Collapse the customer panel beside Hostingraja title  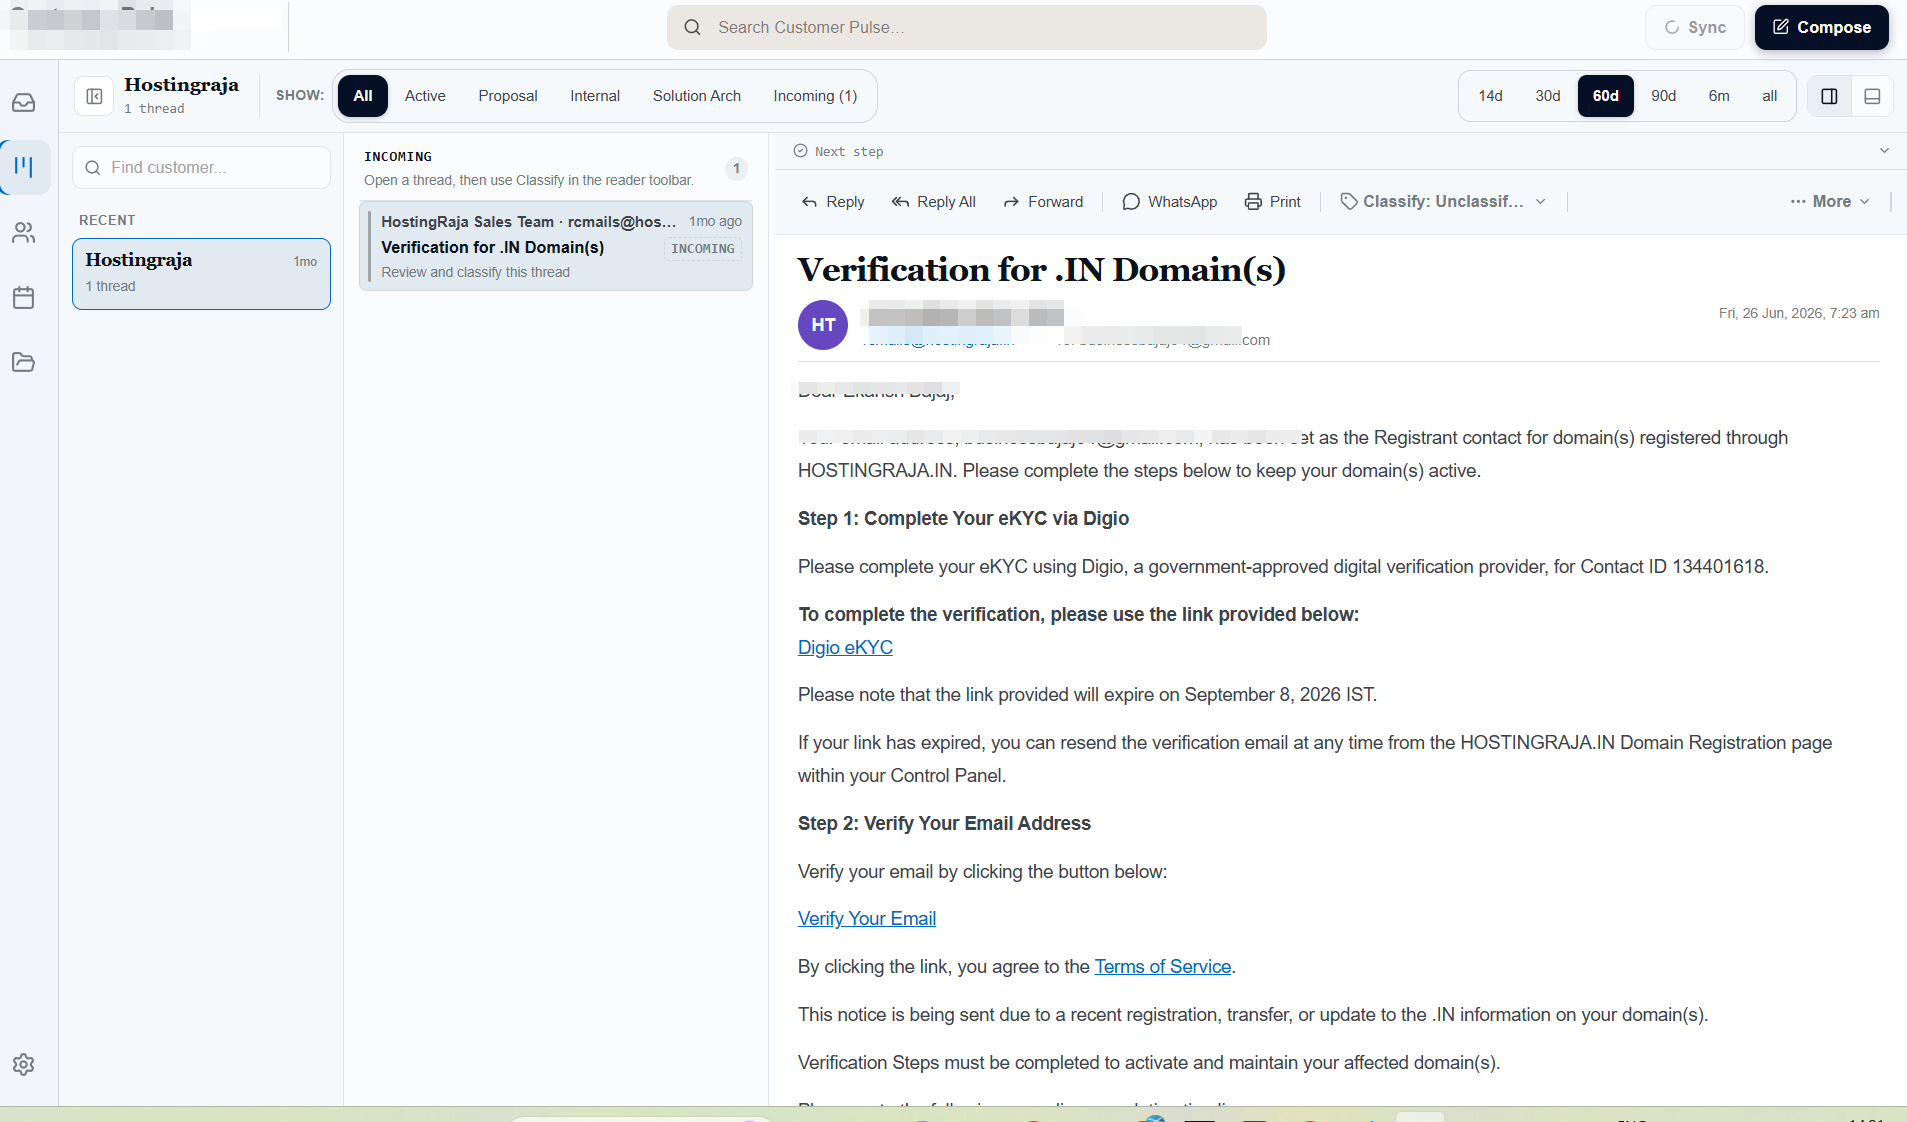[x=94, y=96]
